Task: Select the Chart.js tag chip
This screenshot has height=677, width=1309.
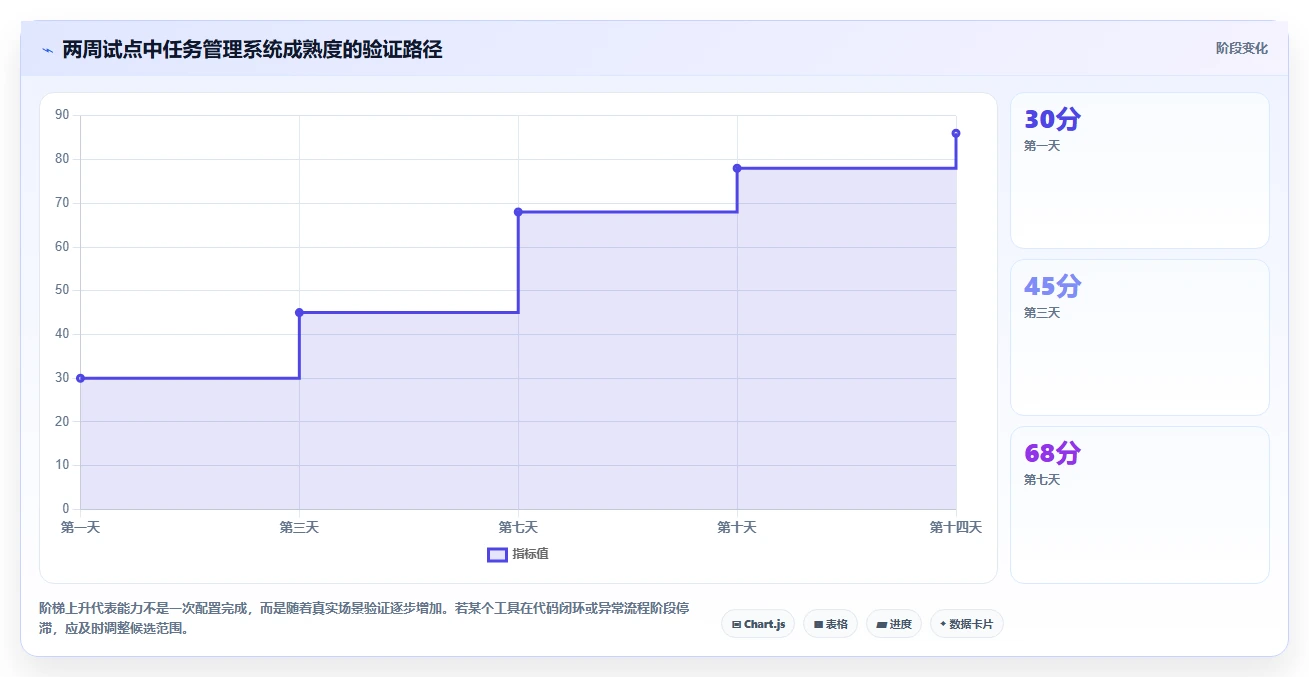Action: [x=758, y=624]
